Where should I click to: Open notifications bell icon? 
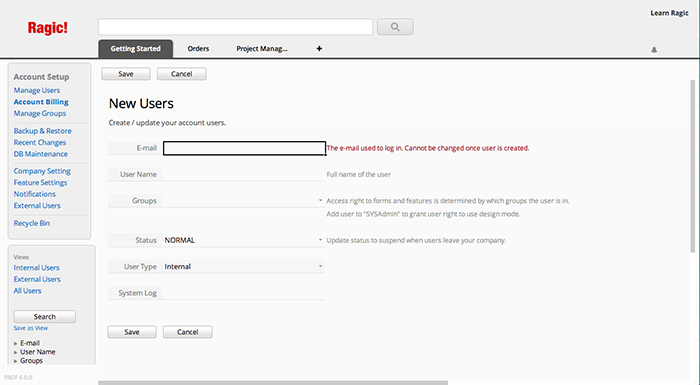click(654, 50)
